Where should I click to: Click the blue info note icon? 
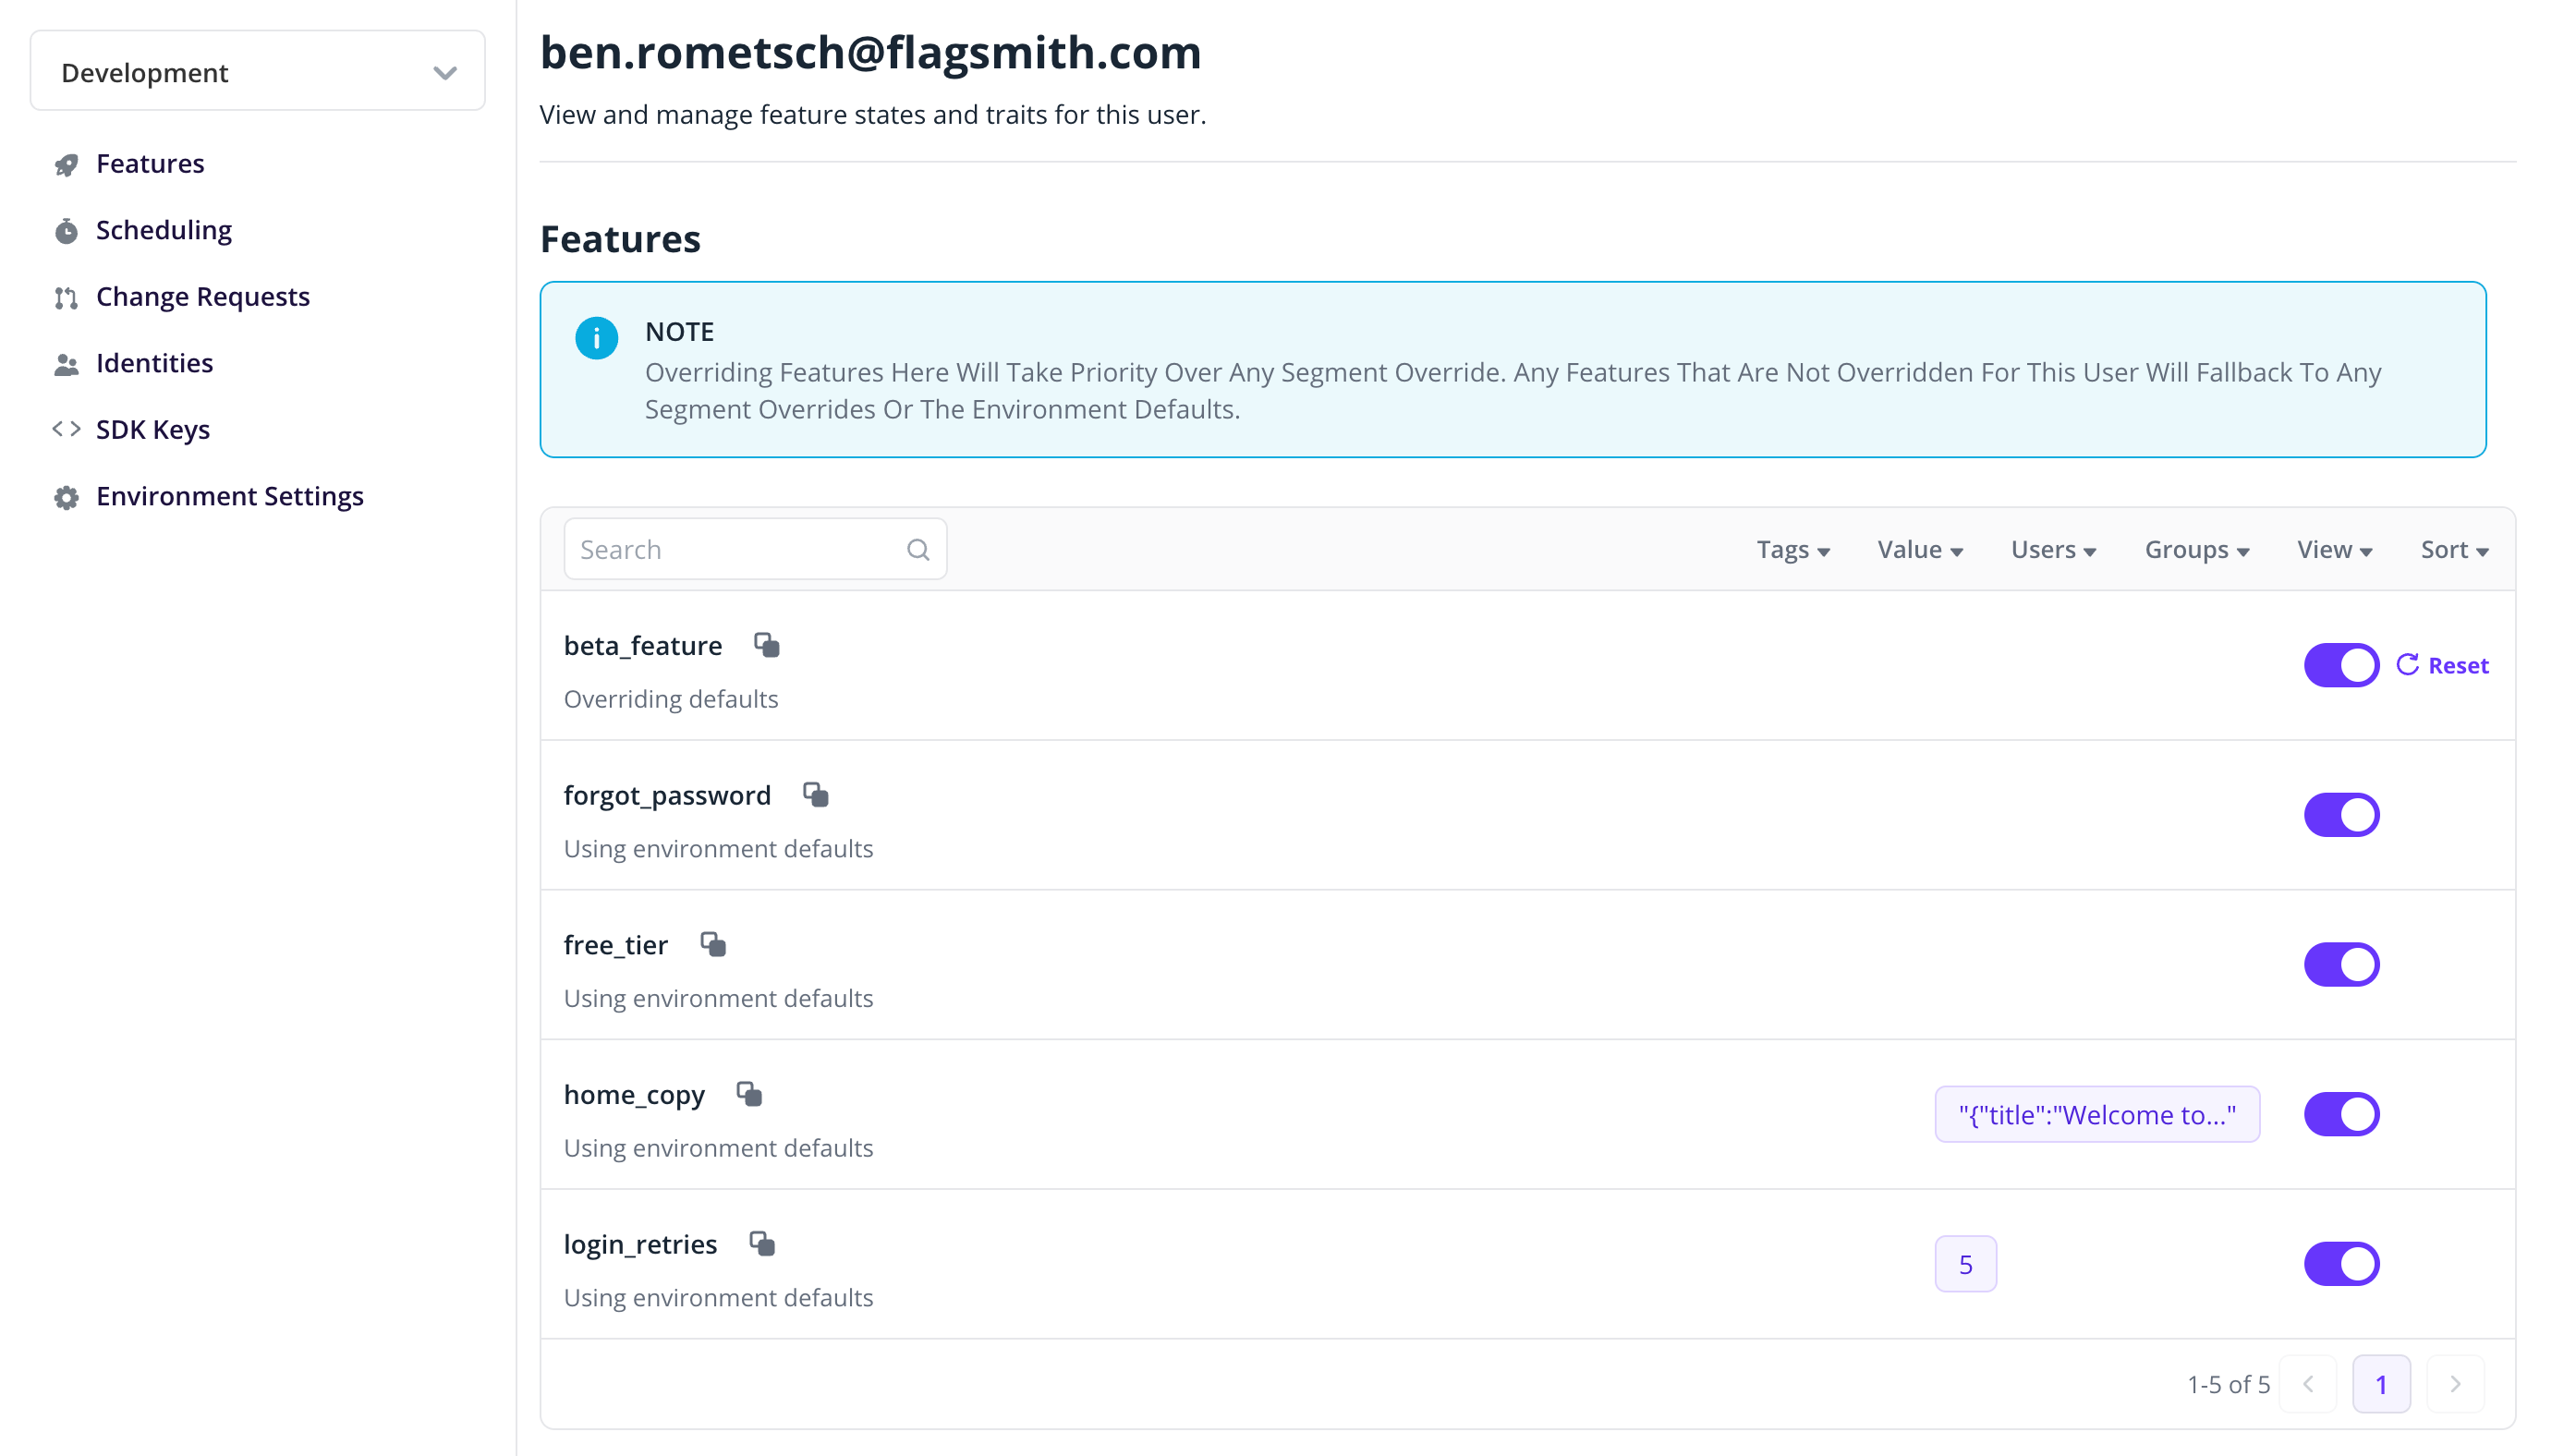(597, 338)
